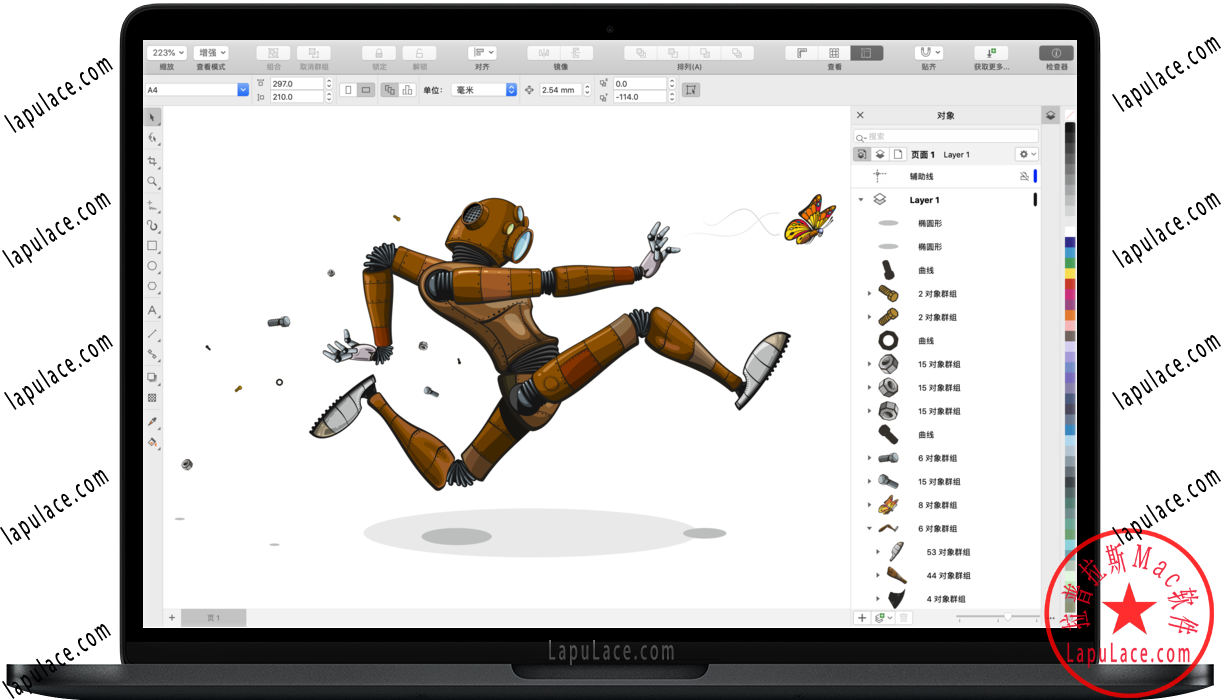Select the 8 对象群组 butterfly item
This screenshot has height=700, width=1221.
pyautogui.click(x=937, y=505)
